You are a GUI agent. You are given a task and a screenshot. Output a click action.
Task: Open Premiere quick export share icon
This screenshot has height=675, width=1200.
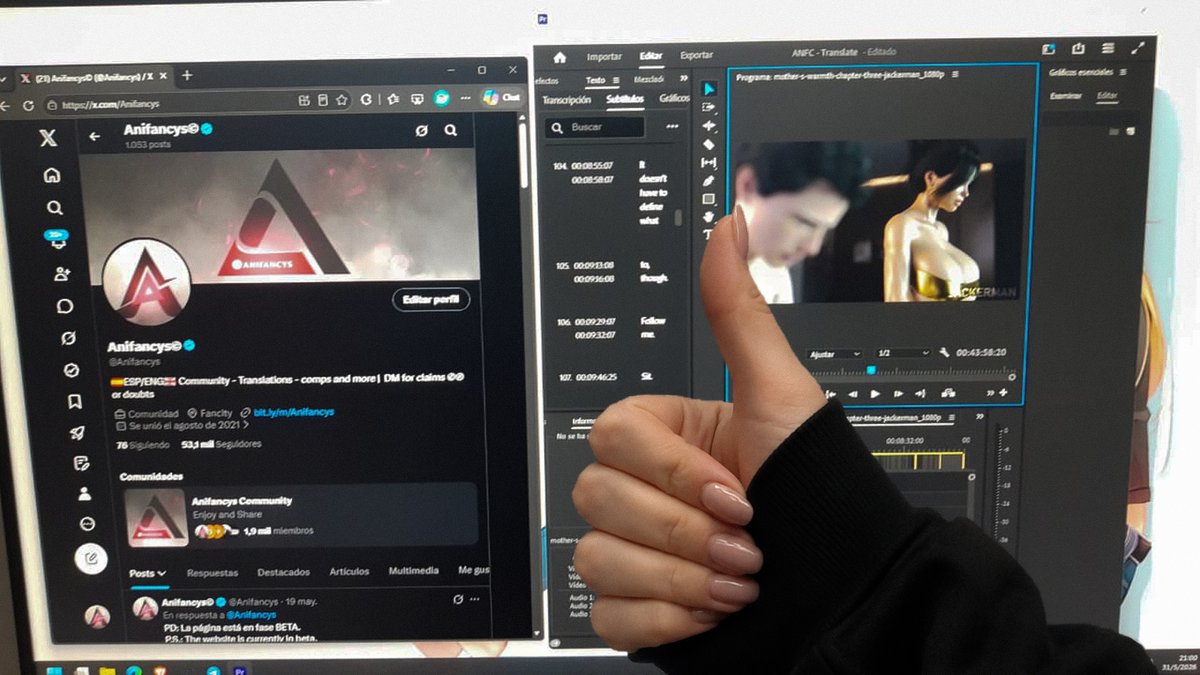pos(1078,48)
